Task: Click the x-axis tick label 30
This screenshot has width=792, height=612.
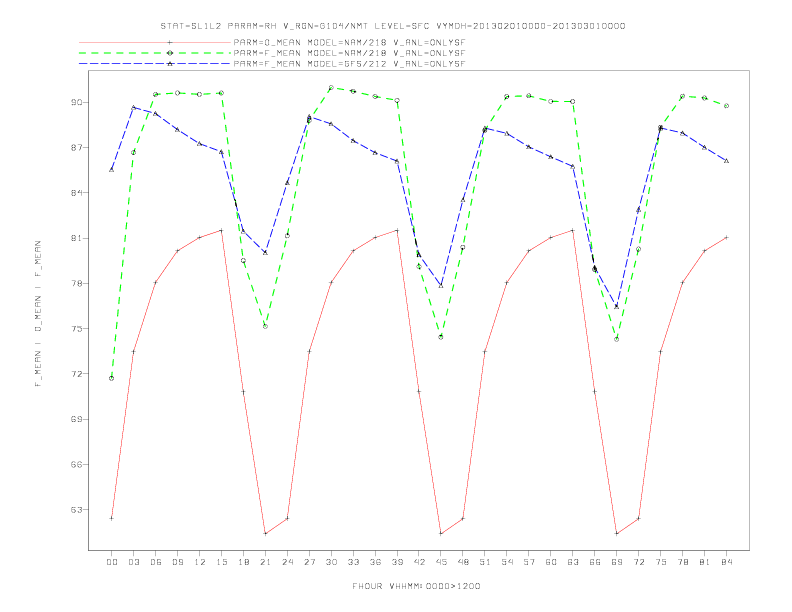Action: point(331,562)
